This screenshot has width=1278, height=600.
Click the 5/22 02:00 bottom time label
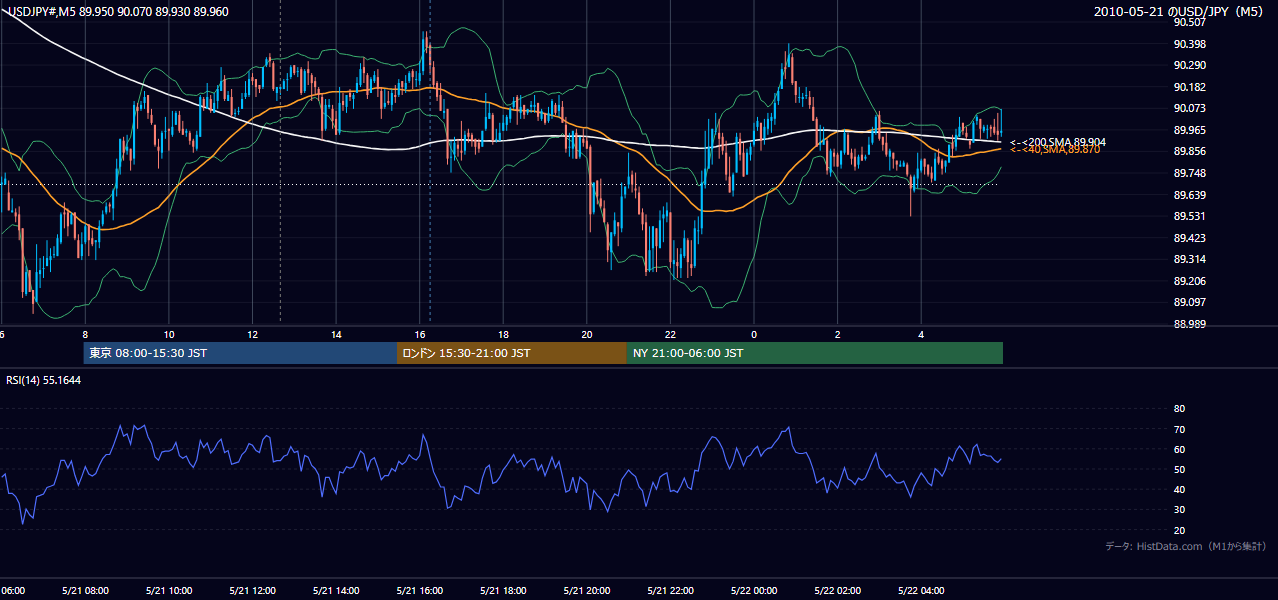click(x=837, y=591)
